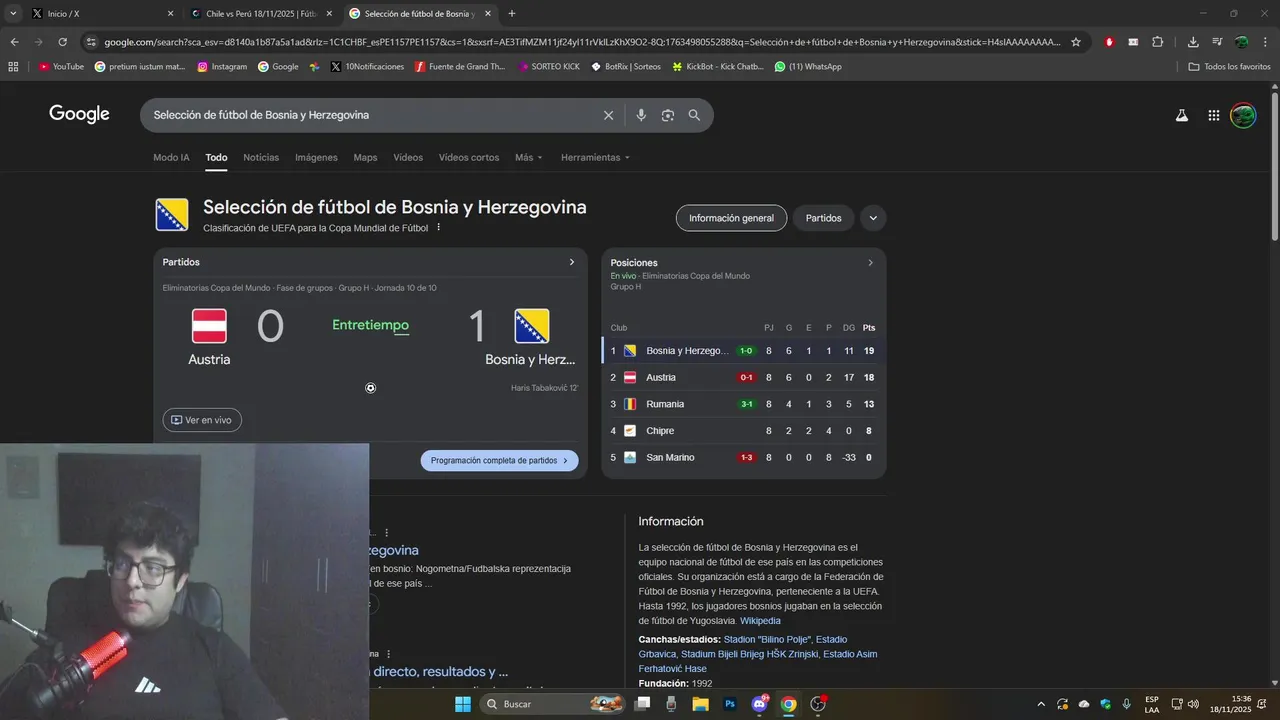The image size is (1280, 720).
Task: Open Discord from the taskbar
Action: (760, 704)
